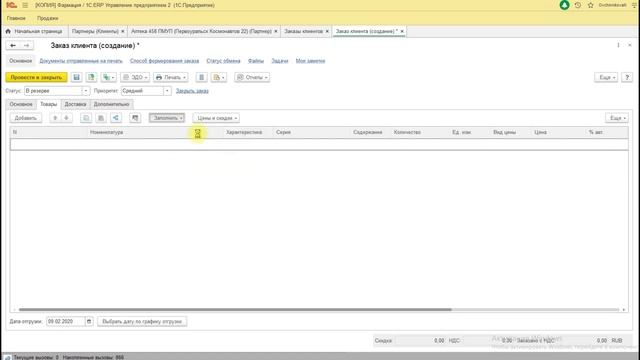Click the Цена column header

click(x=540, y=132)
